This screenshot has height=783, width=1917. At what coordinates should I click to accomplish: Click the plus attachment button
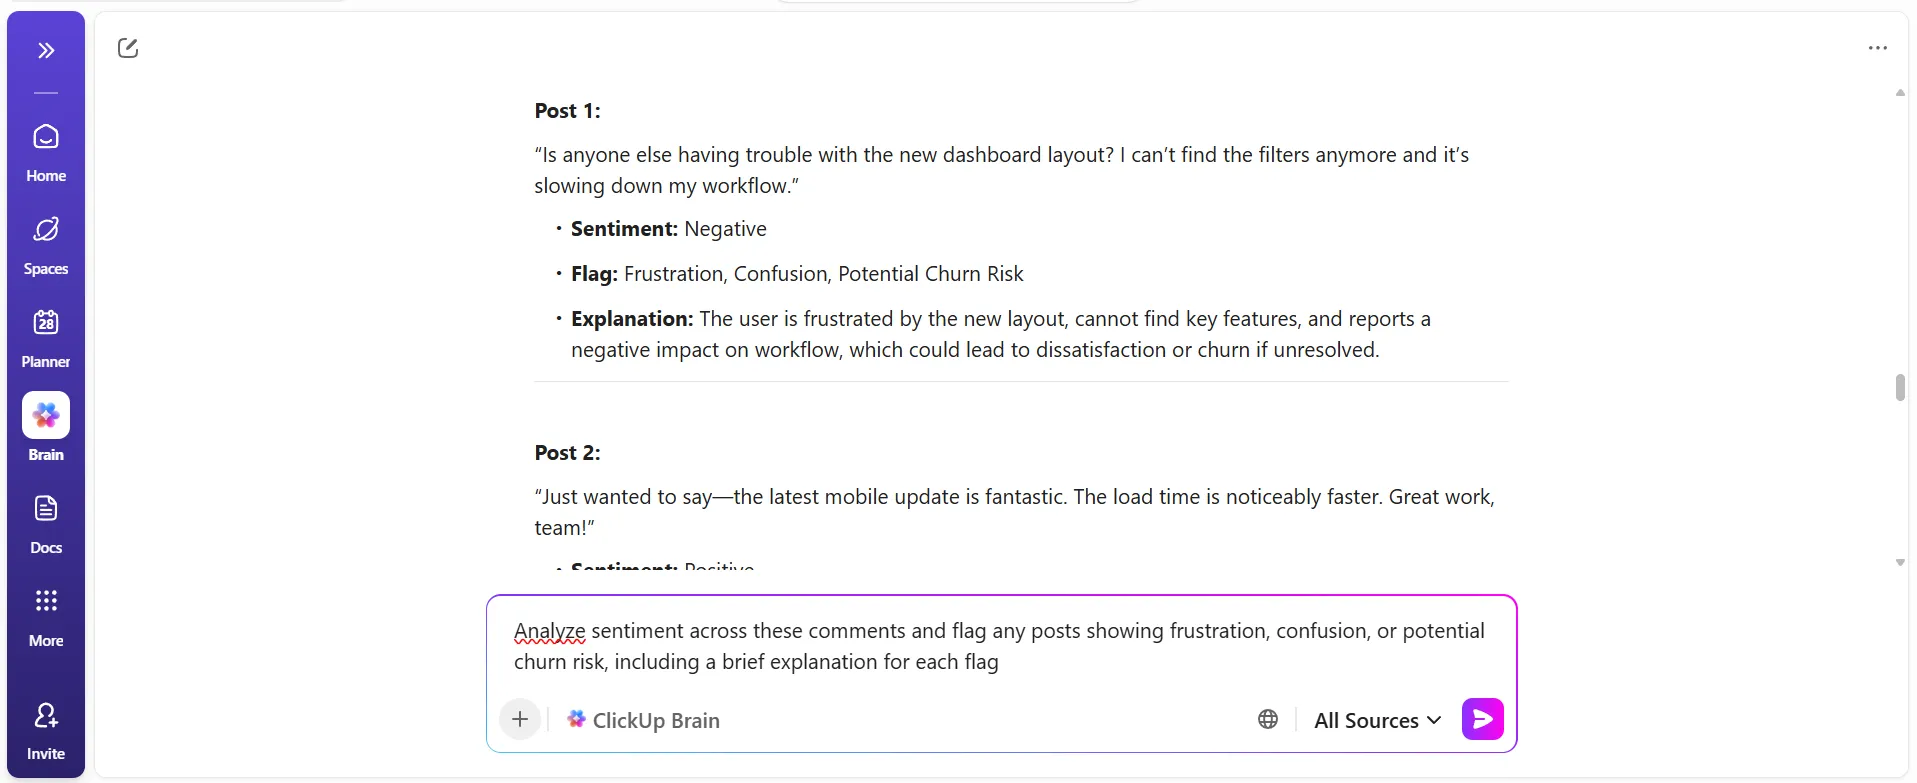(x=520, y=719)
